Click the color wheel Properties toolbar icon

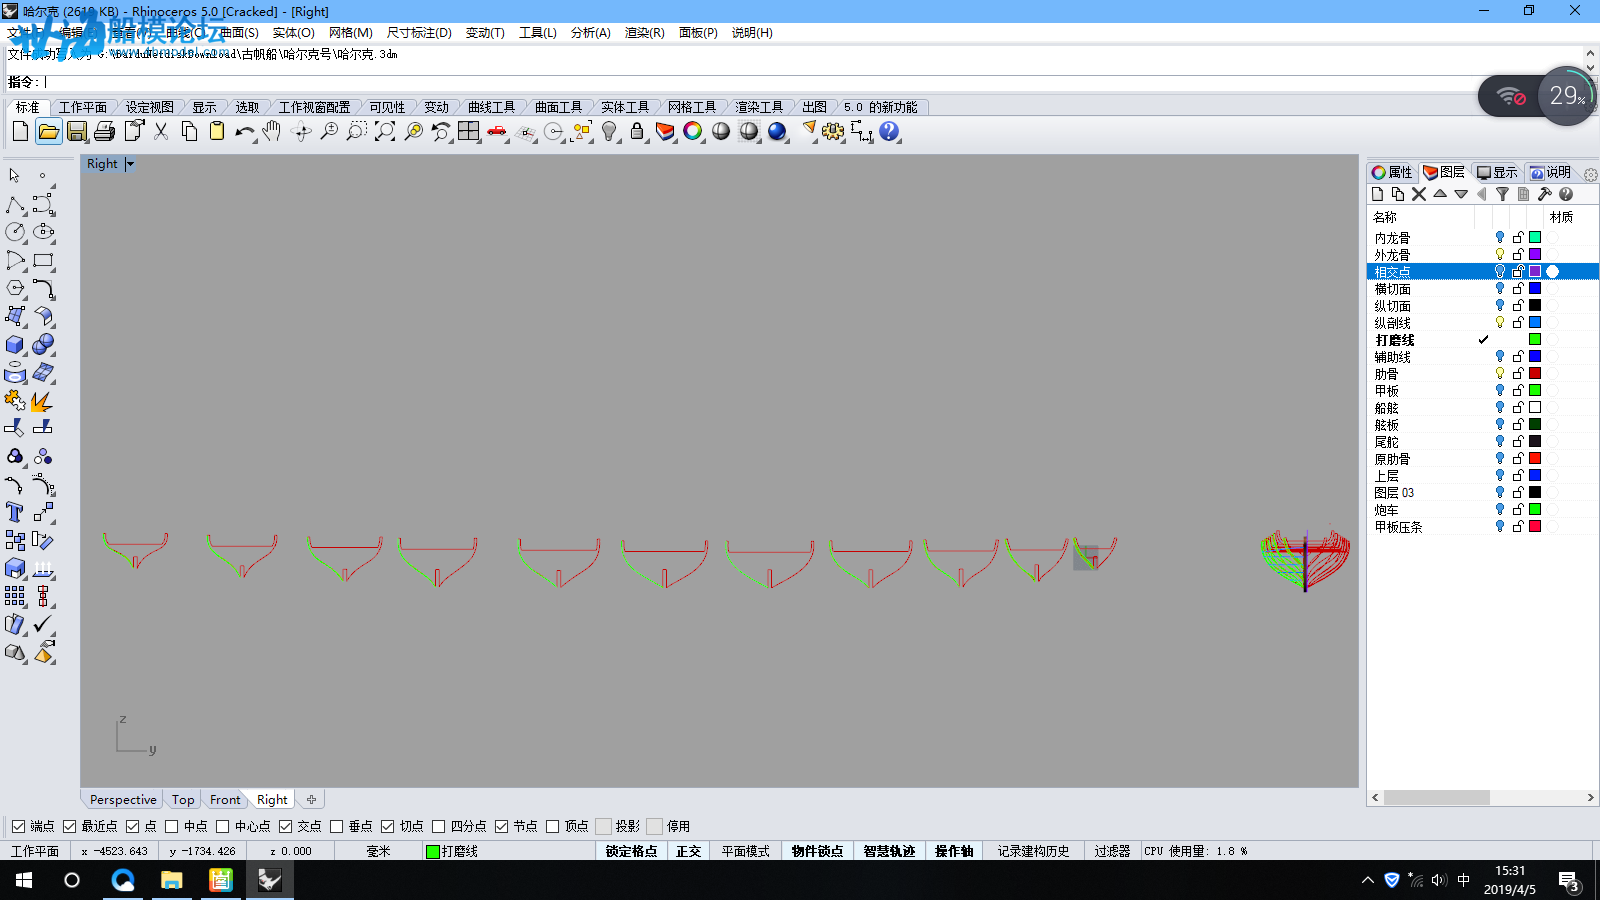[x=693, y=131]
